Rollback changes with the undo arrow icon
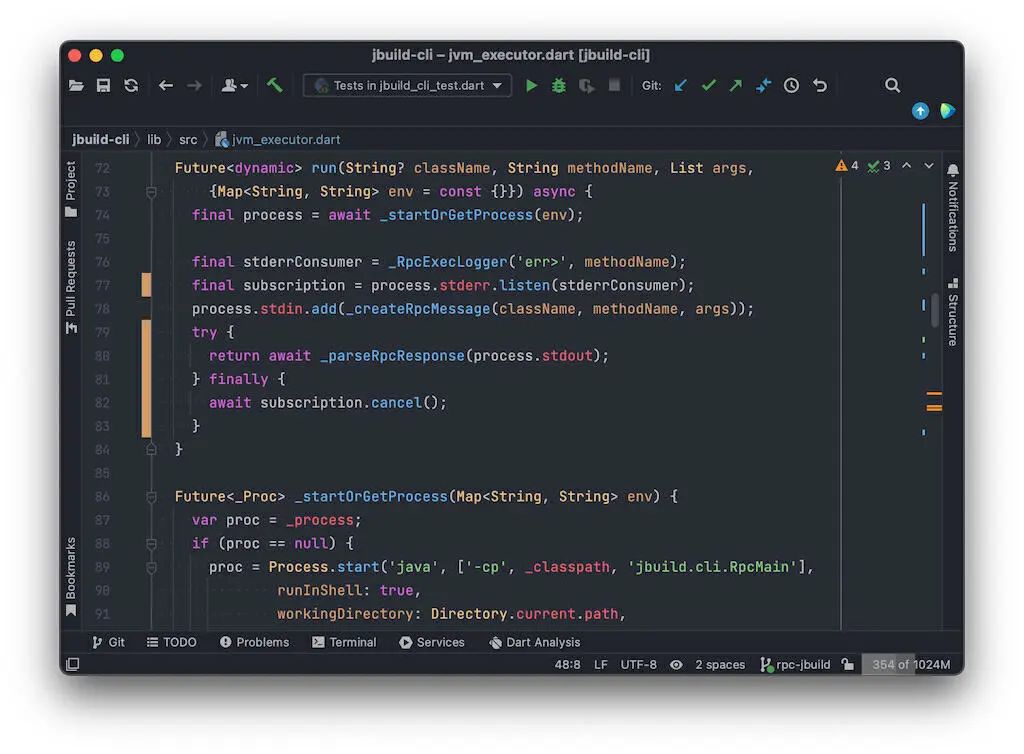Viewport: 1024px width, 754px height. (x=820, y=86)
